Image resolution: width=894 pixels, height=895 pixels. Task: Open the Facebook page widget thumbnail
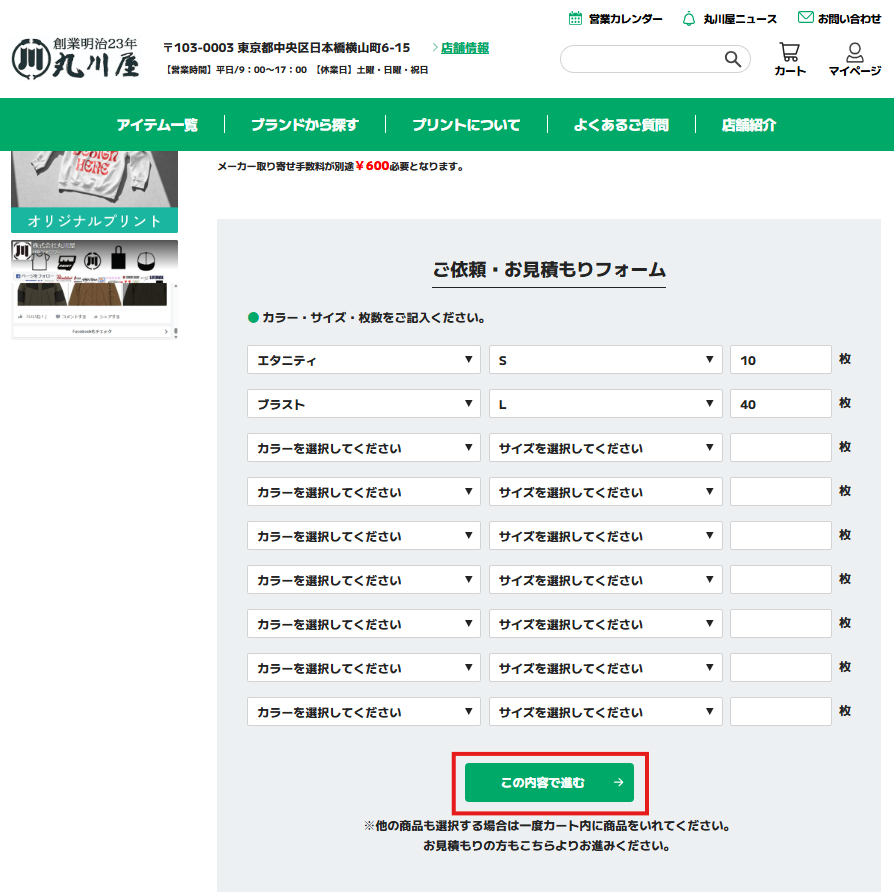[95, 289]
